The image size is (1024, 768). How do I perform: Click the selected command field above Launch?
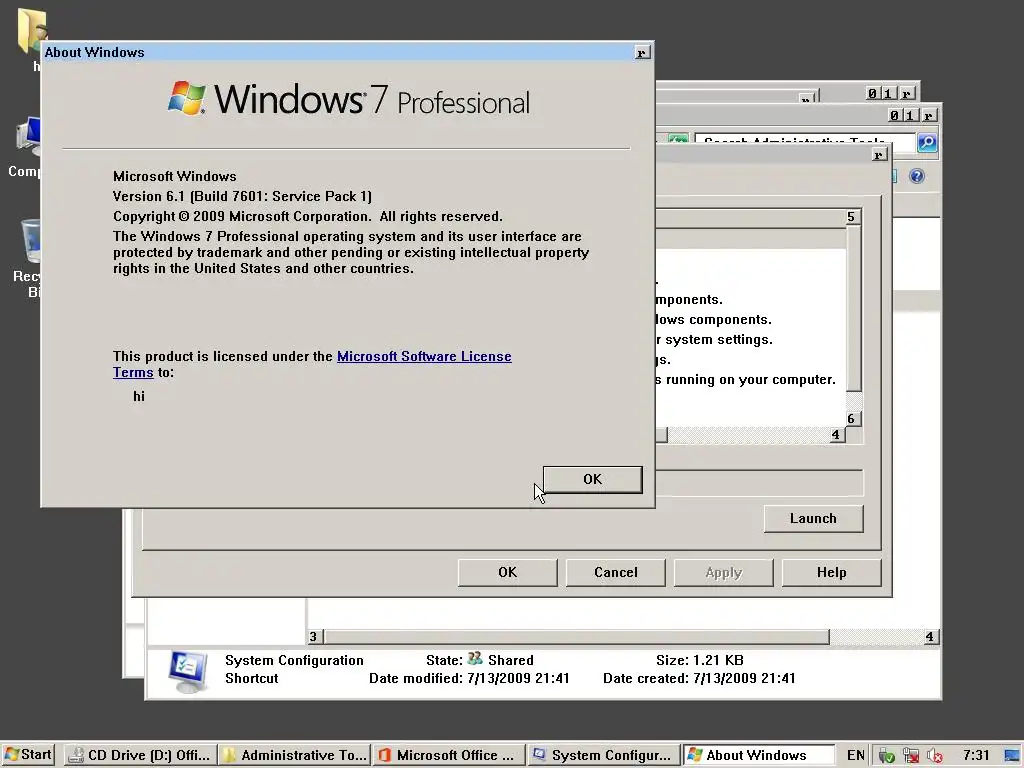tap(759, 483)
